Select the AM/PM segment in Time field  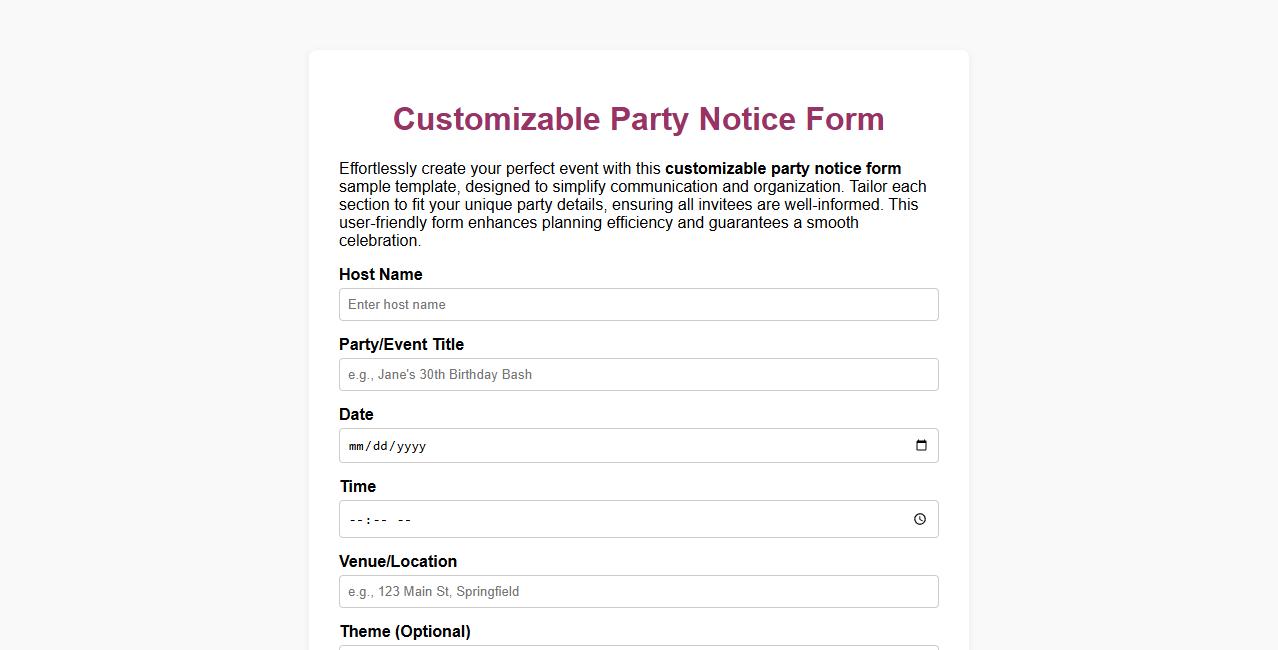pyautogui.click(x=404, y=519)
